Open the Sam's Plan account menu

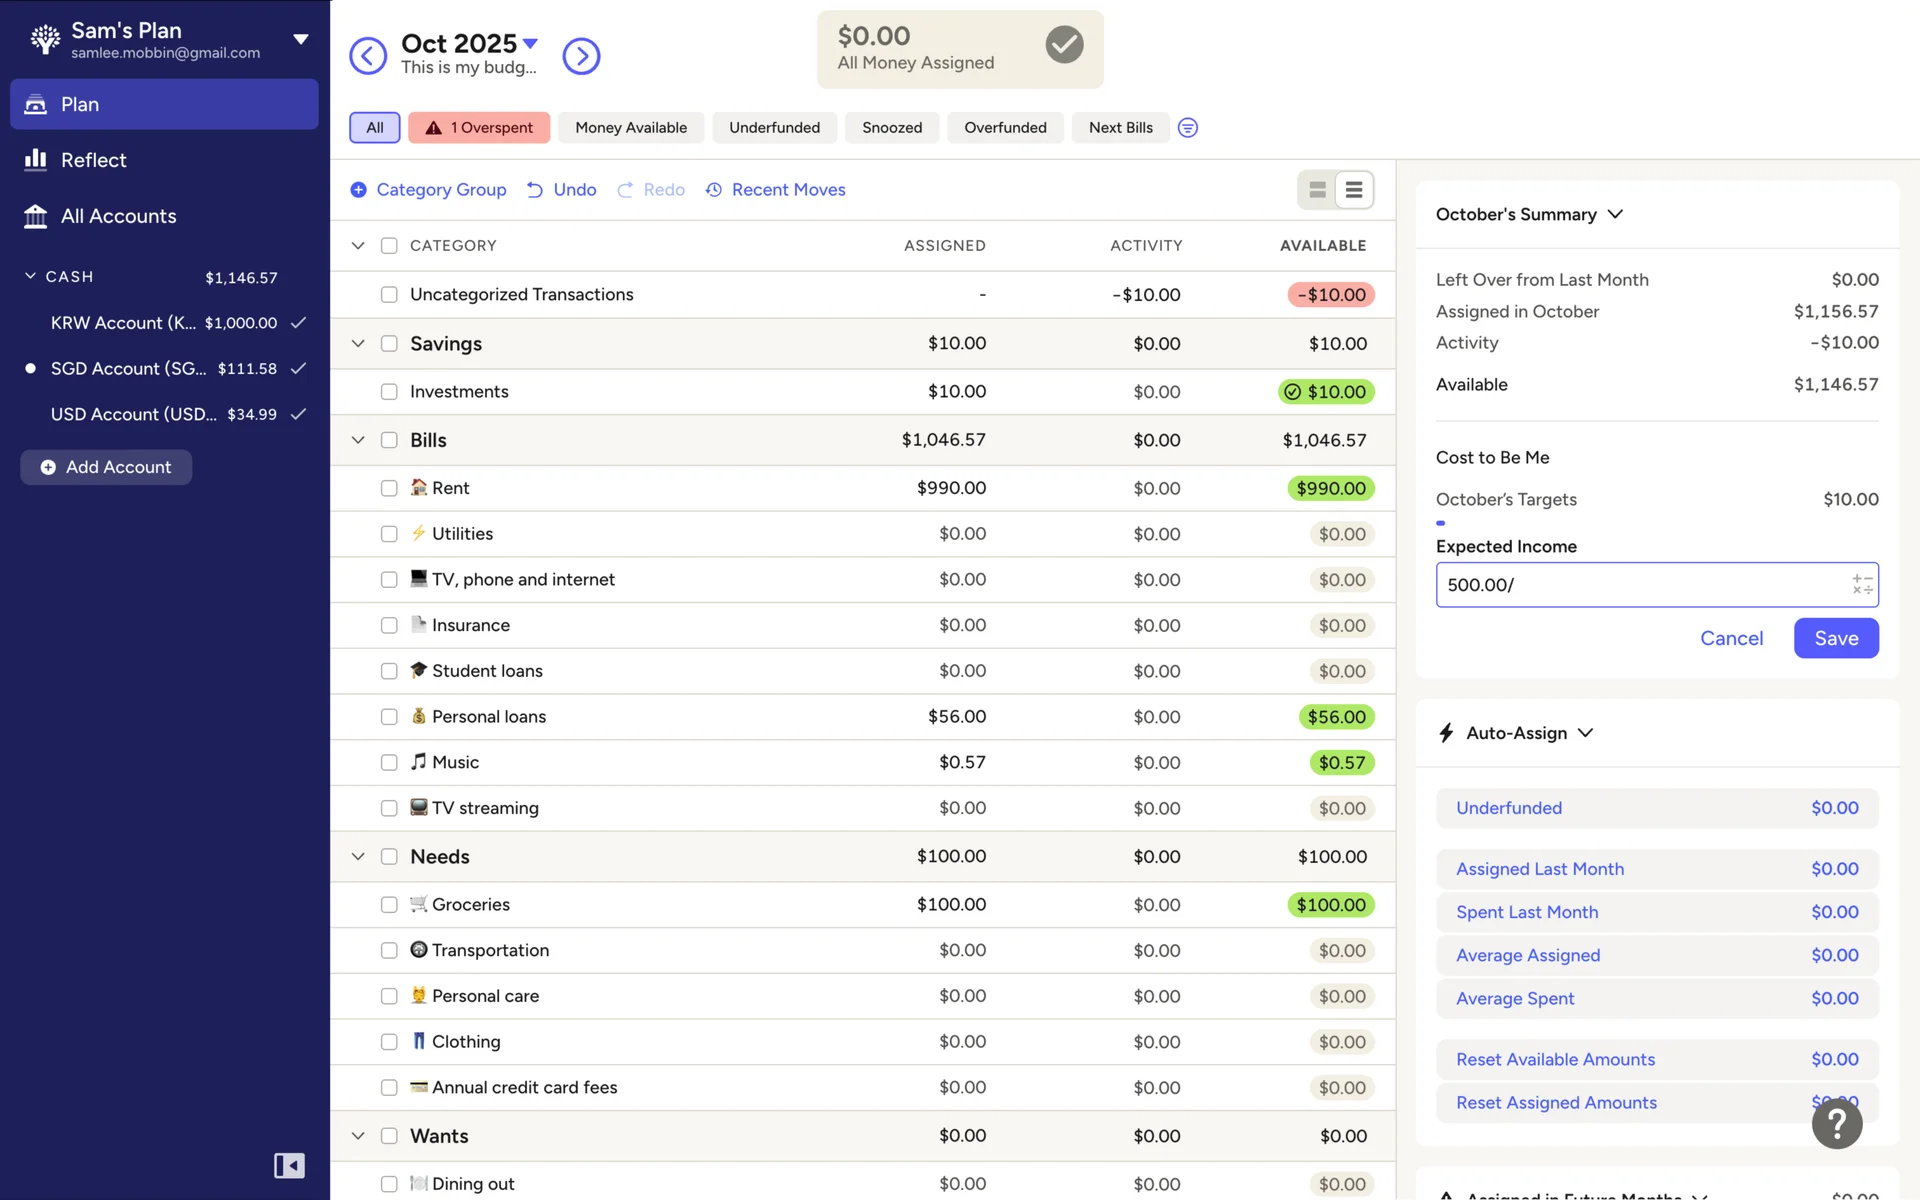click(300, 40)
